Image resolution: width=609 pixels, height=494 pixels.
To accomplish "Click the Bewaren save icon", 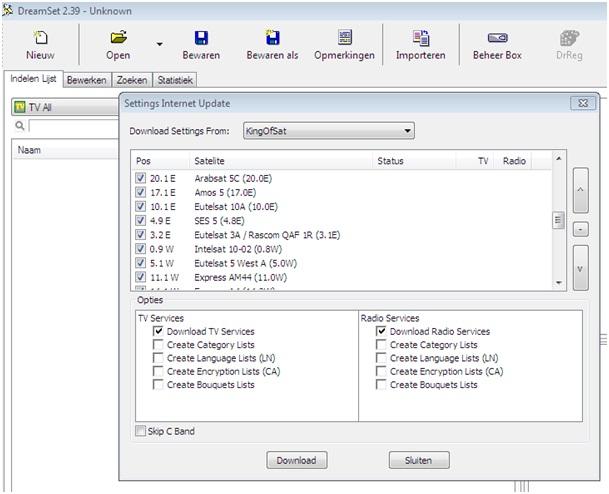I will point(201,38).
